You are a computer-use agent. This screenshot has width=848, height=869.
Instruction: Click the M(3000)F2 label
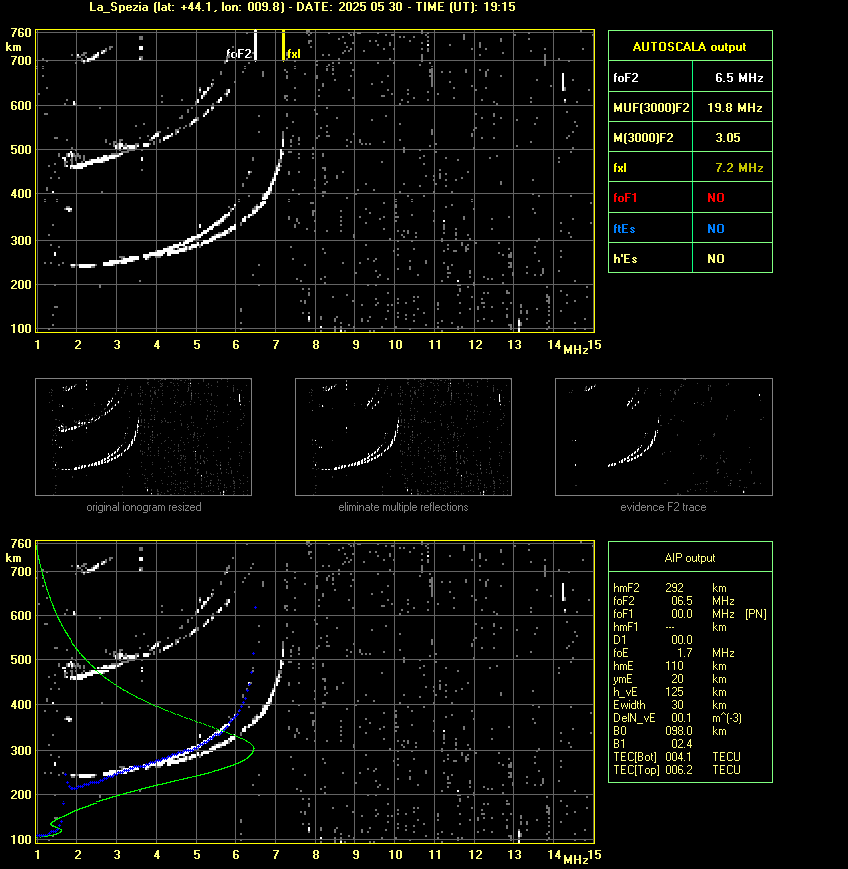click(643, 138)
